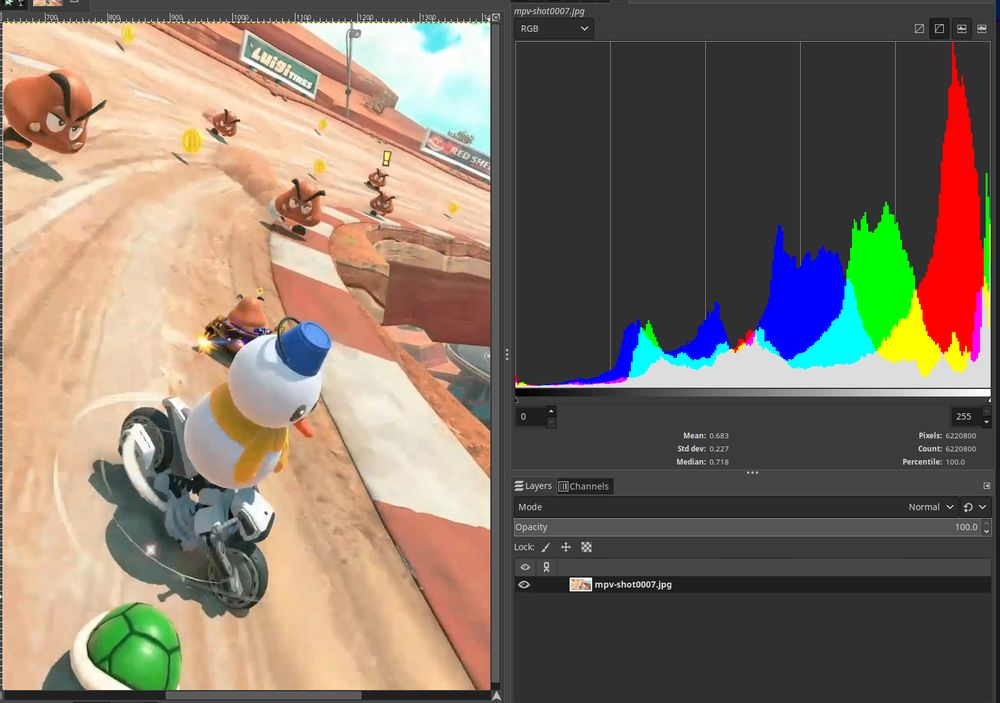Image resolution: width=1000 pixels, height=703 pixels.
Task: Click the histogram black point triangle marker
Action: 517,400
